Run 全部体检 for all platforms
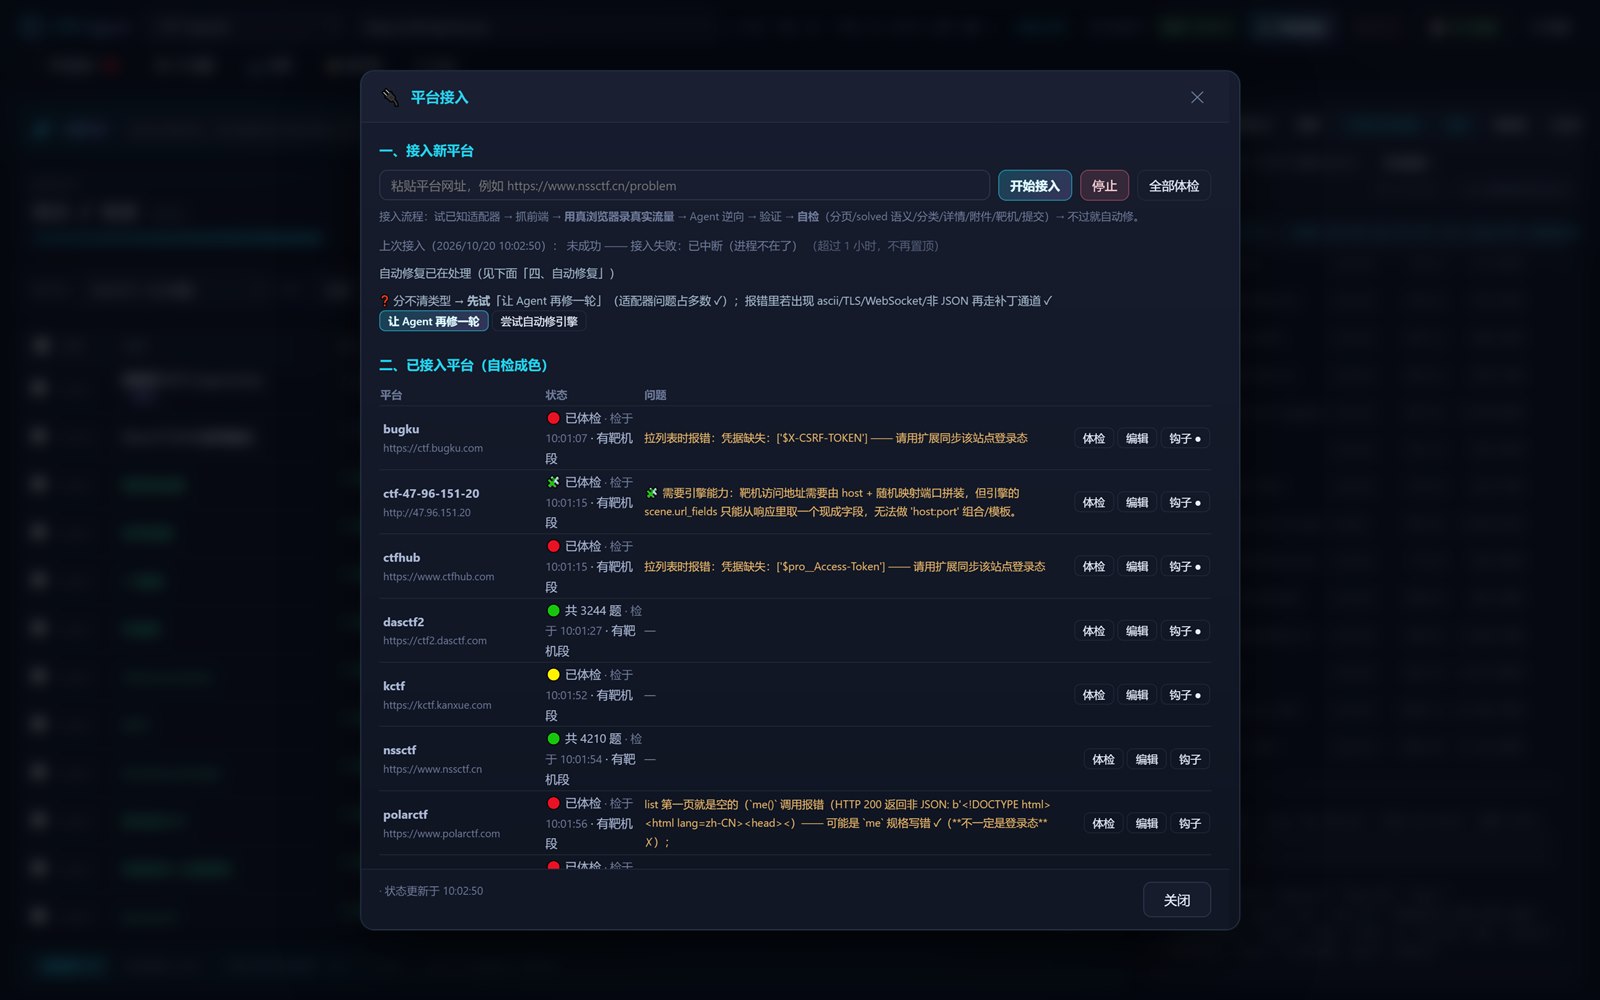 pyautogui.click(x=1174, y=186)
